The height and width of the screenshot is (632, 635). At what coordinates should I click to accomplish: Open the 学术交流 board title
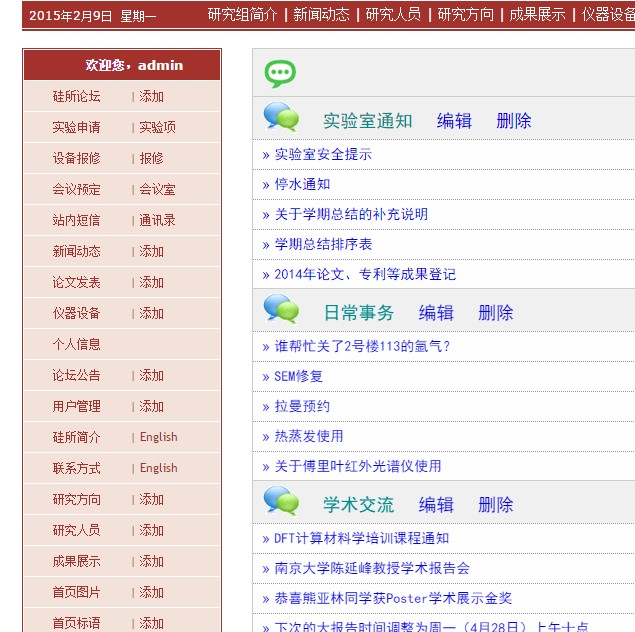click(359, 505)
